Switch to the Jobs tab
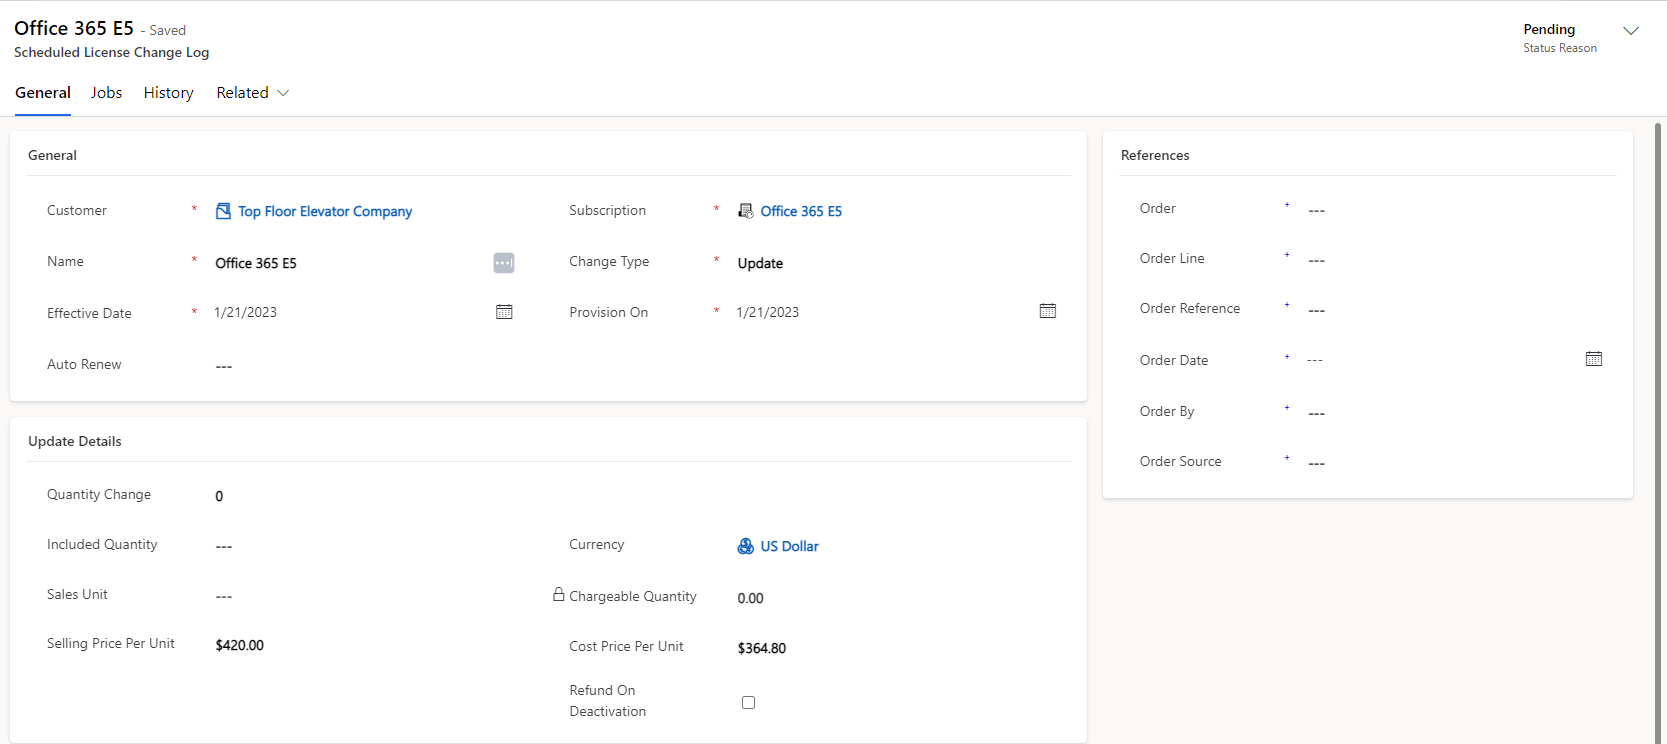 click(106, 93)
